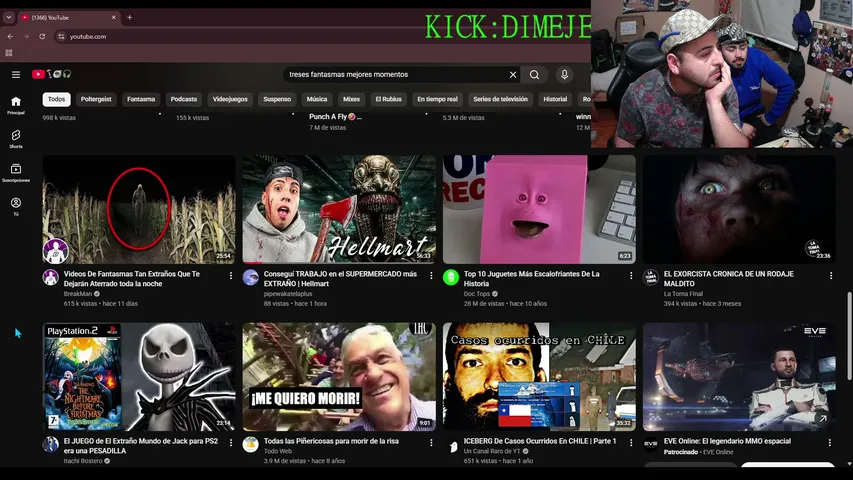Open the apps grid in bookmarks bar
The image size is (853, 480).
pyautogui.click(x=9, y=53)
